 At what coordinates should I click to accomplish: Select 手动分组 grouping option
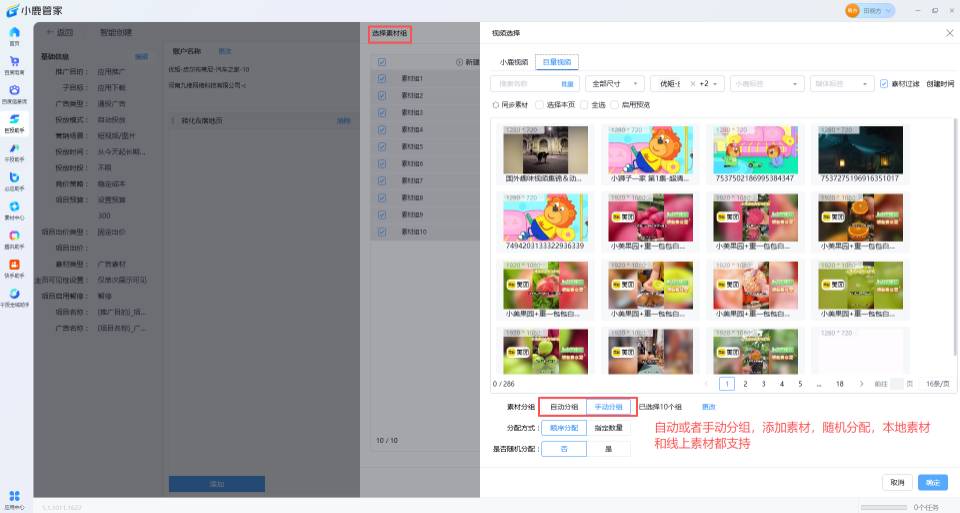[x=608, y=407]
